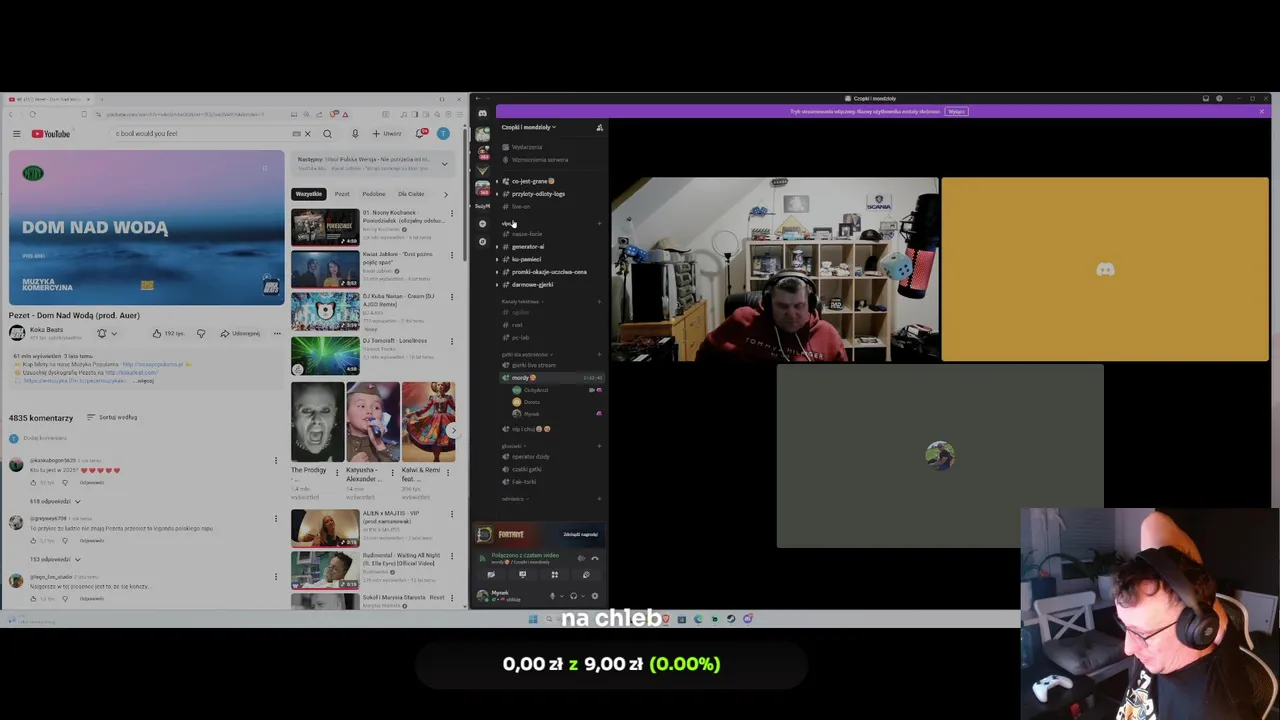Disconnect from Discord voice call
The width and height of the screenshot is (1280, 720).
(595, 558)
